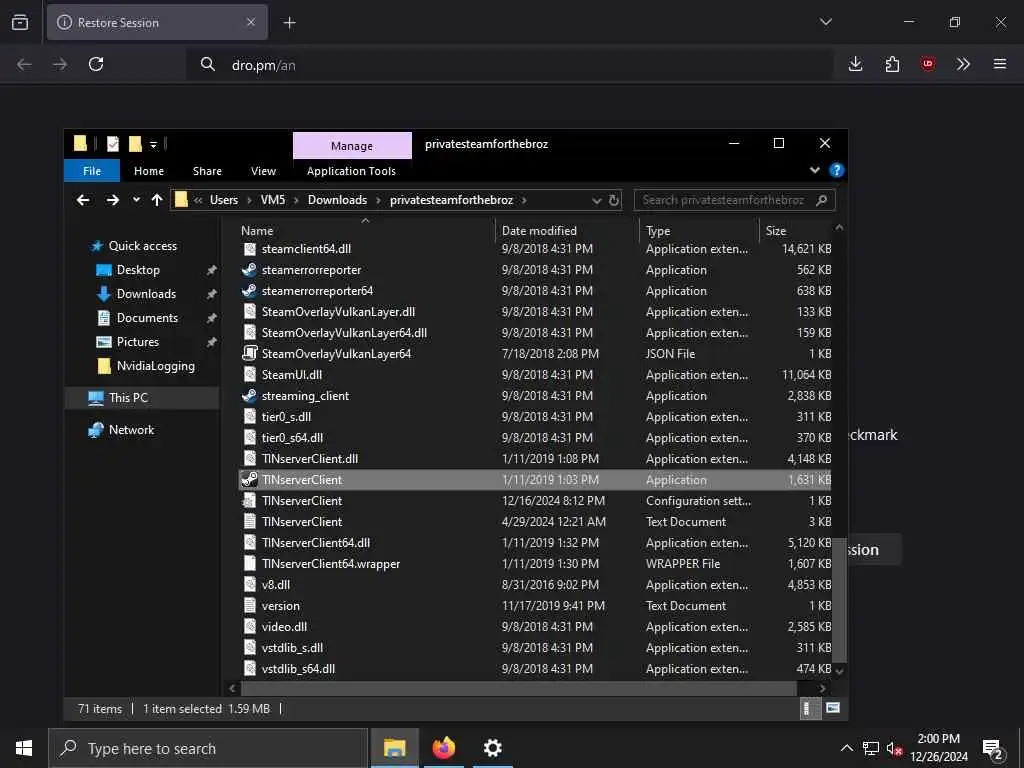Open recent locations dropdown in Explorer
The height and width of the screenshot is (768, 1024).
click(136, 200)
